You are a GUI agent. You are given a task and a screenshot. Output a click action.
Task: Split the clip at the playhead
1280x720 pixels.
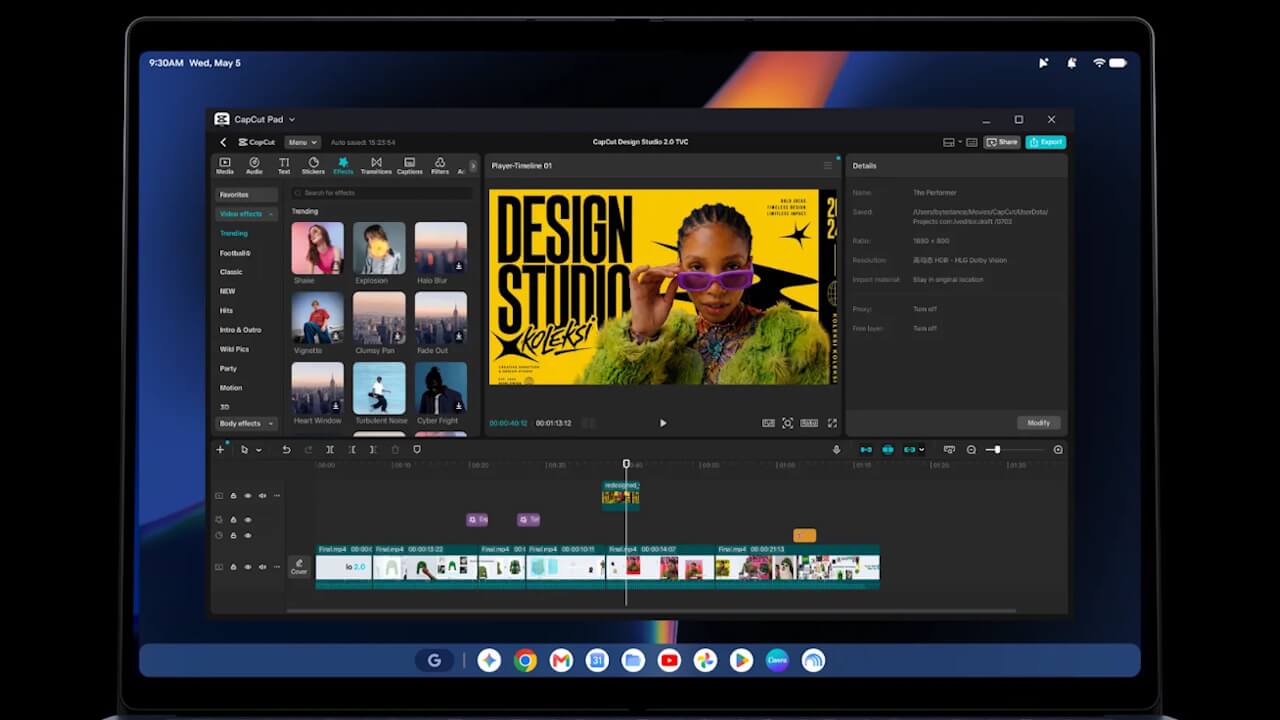[x=330, y=450]
